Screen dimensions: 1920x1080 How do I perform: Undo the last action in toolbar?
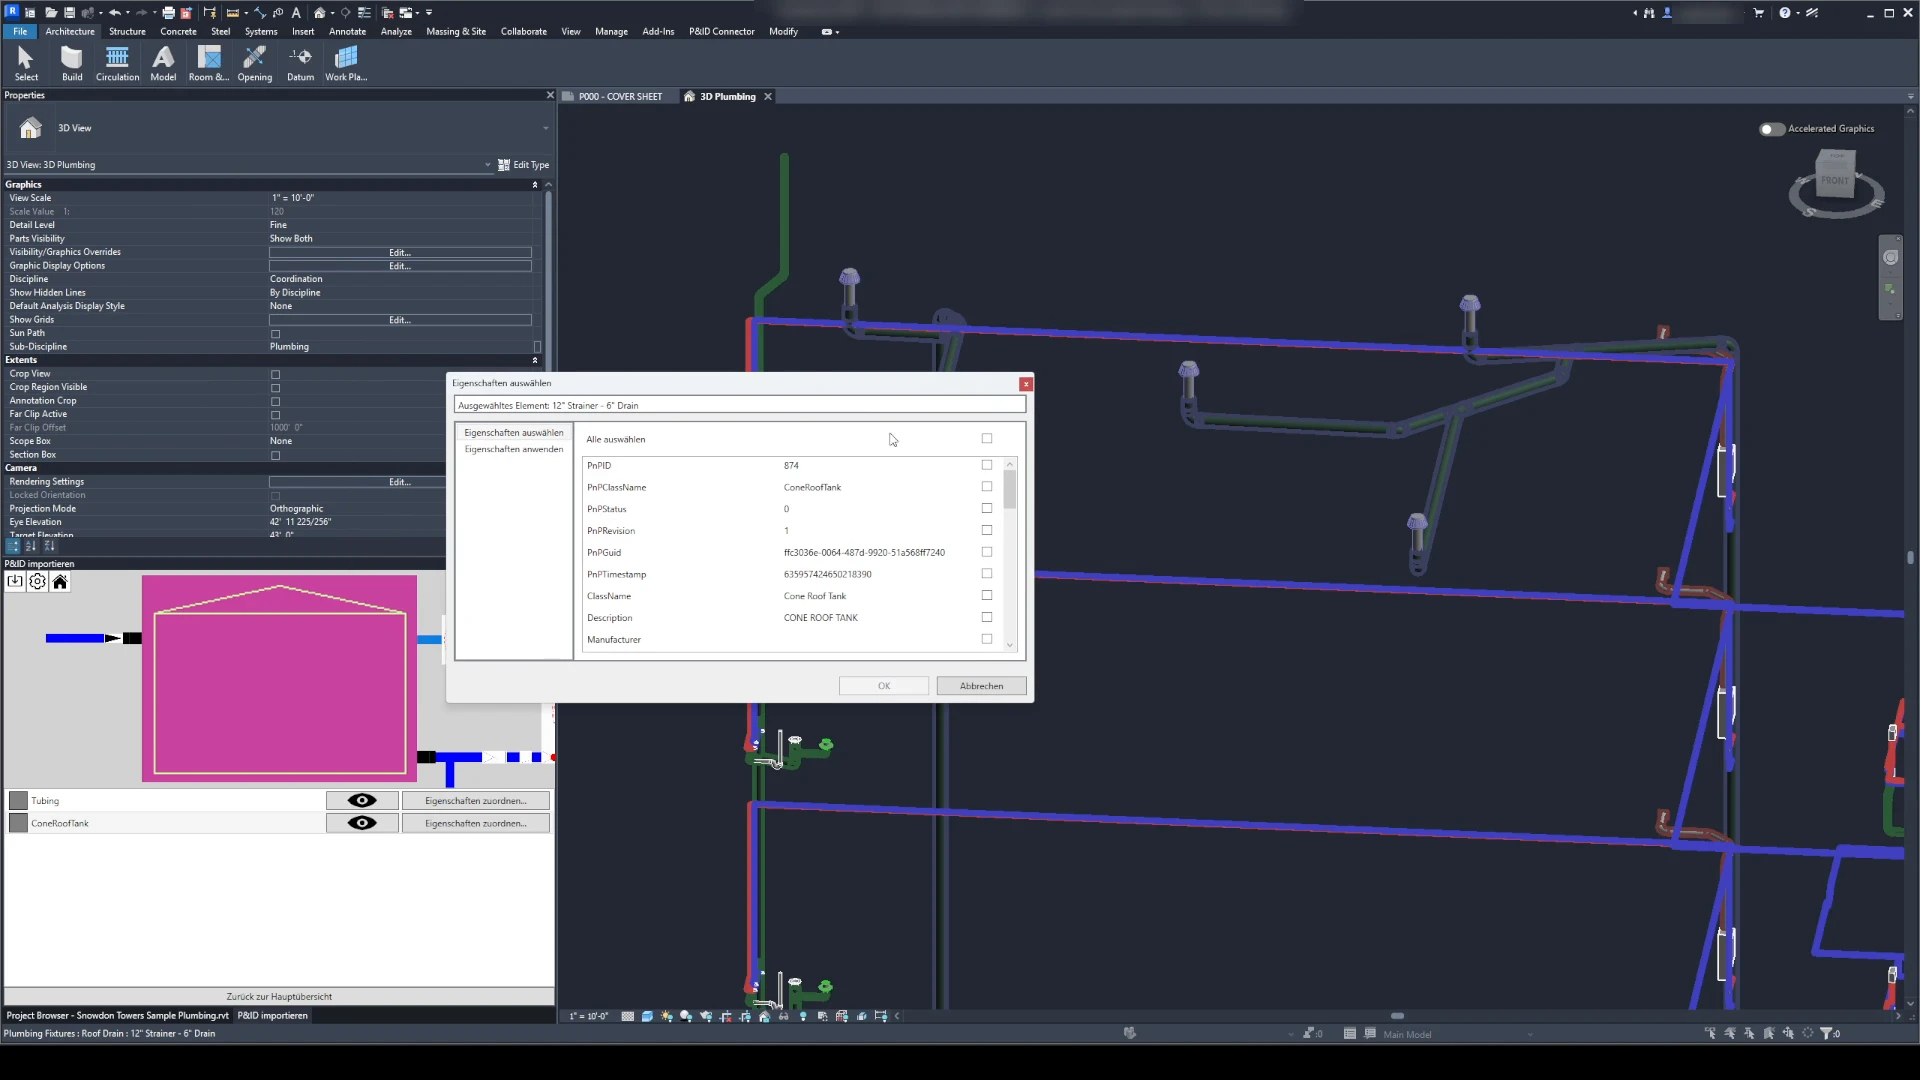pos(114,13)
